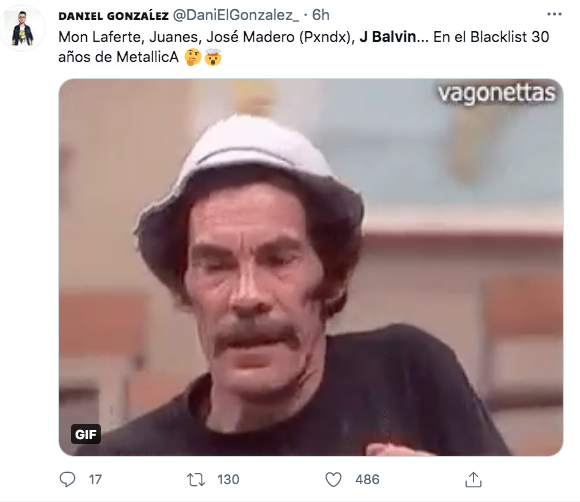
Task: Retweet this post using the arrows icon
Action: point(196,480)
